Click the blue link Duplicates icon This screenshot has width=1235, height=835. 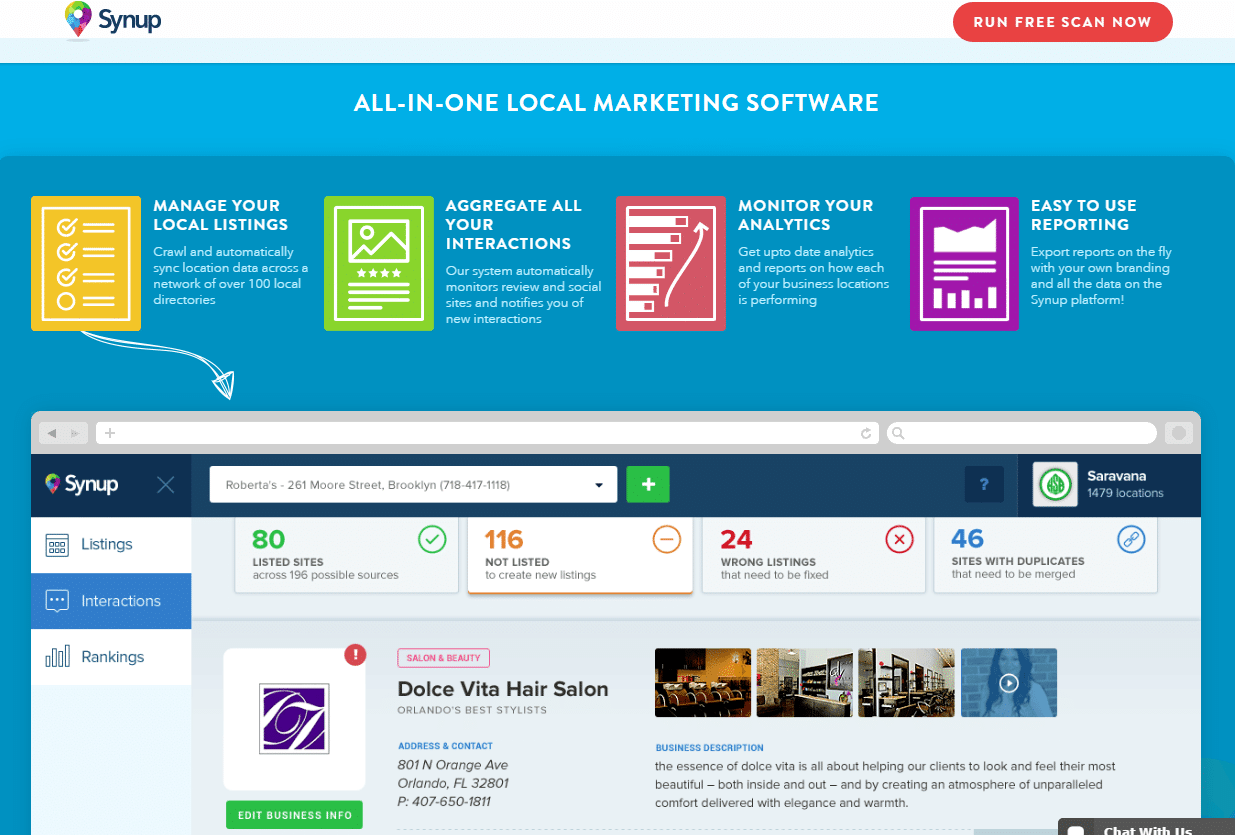click(1131, 540)
